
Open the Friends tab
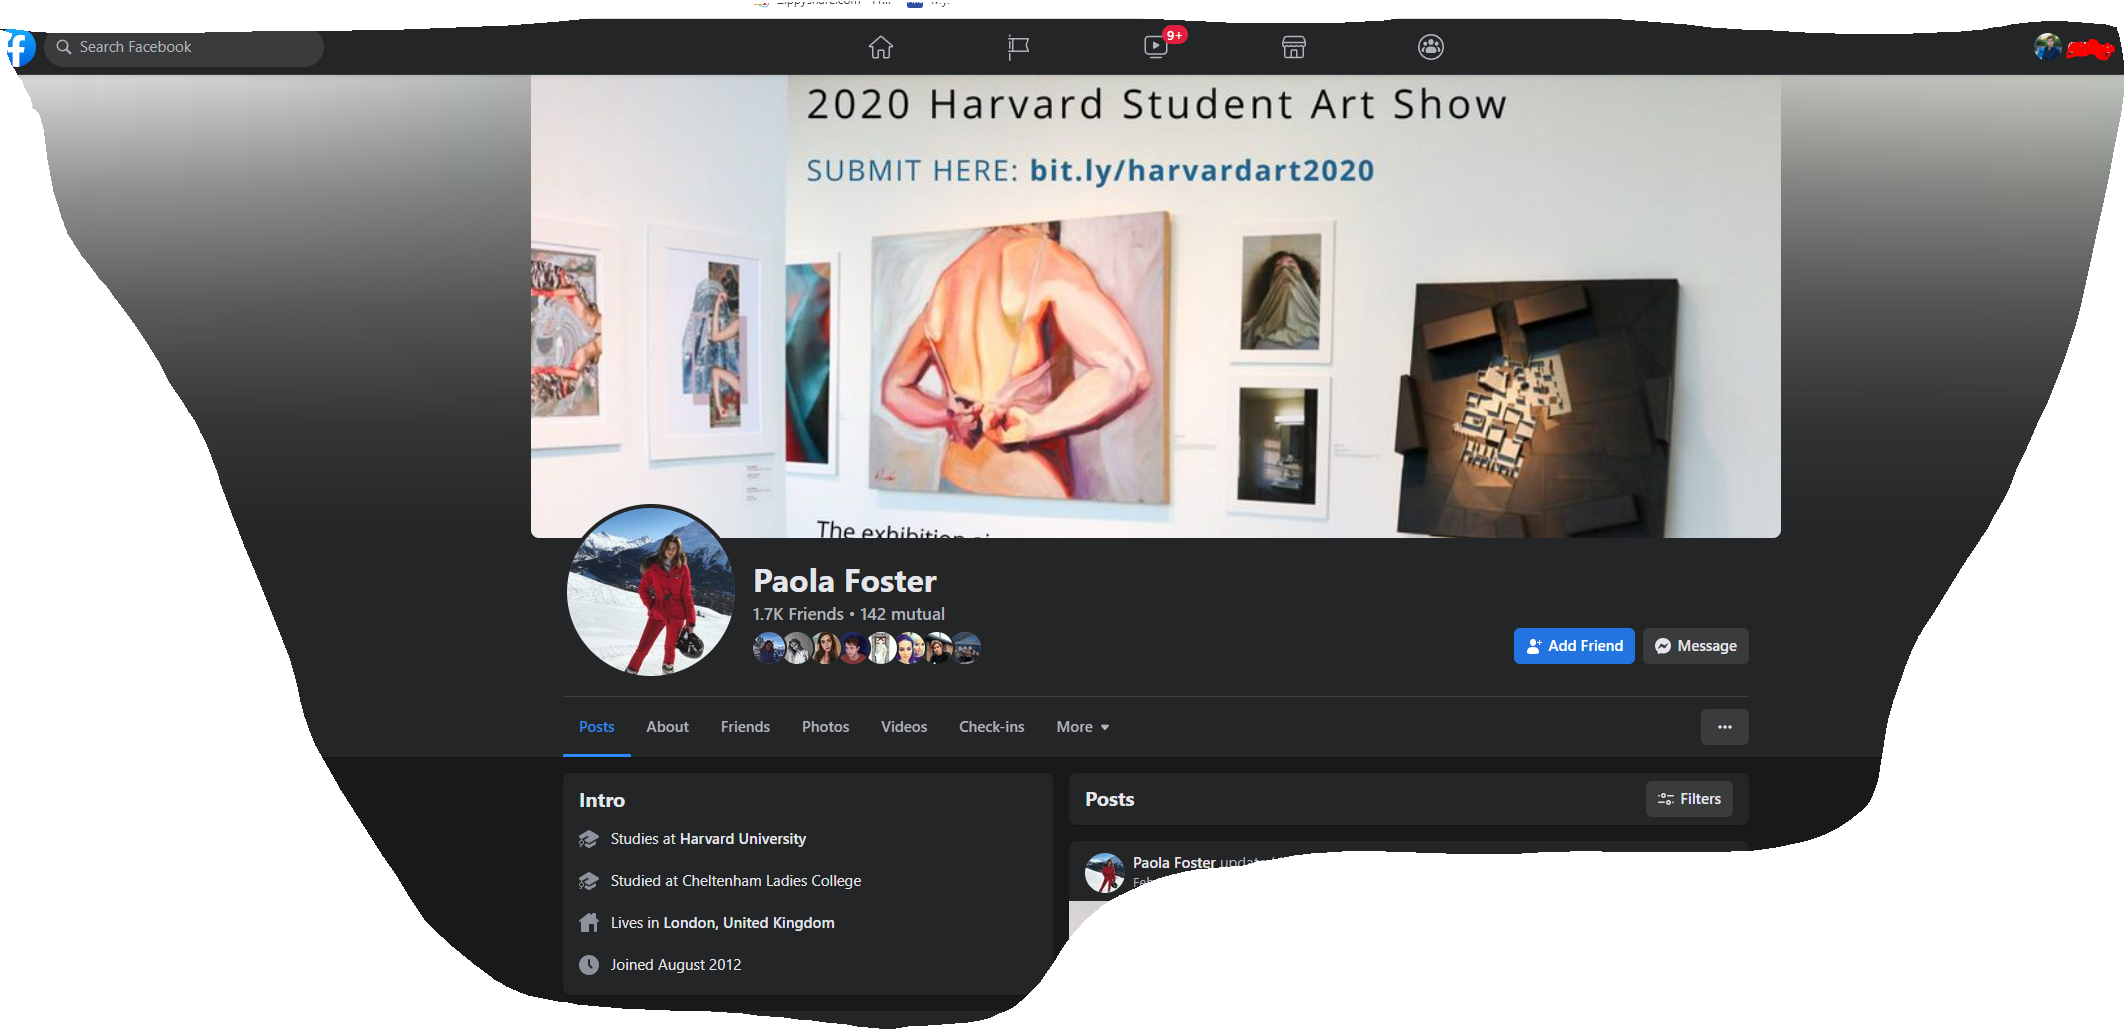coord(745,727)
